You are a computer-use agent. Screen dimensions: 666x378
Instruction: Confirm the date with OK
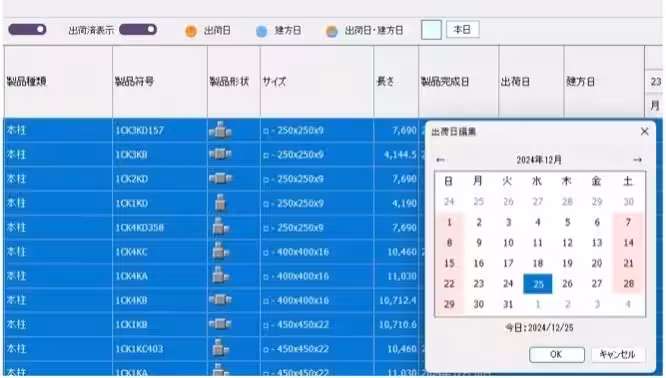click(556, 355)
